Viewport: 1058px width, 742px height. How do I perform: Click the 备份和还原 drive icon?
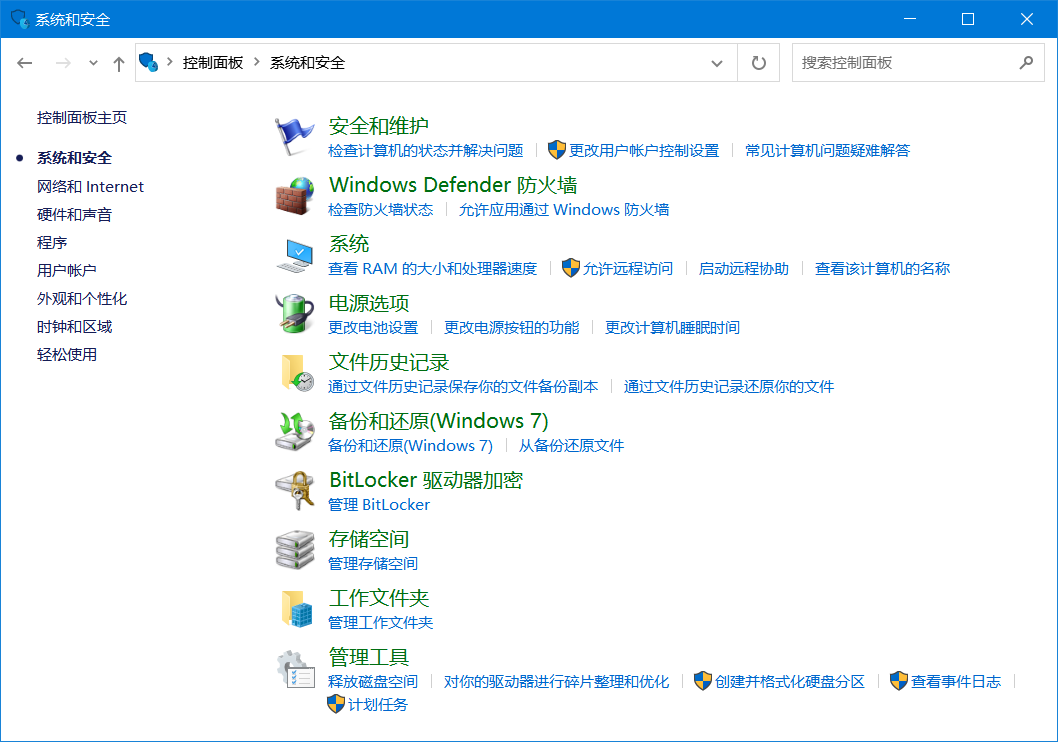(x=295, y=432)
